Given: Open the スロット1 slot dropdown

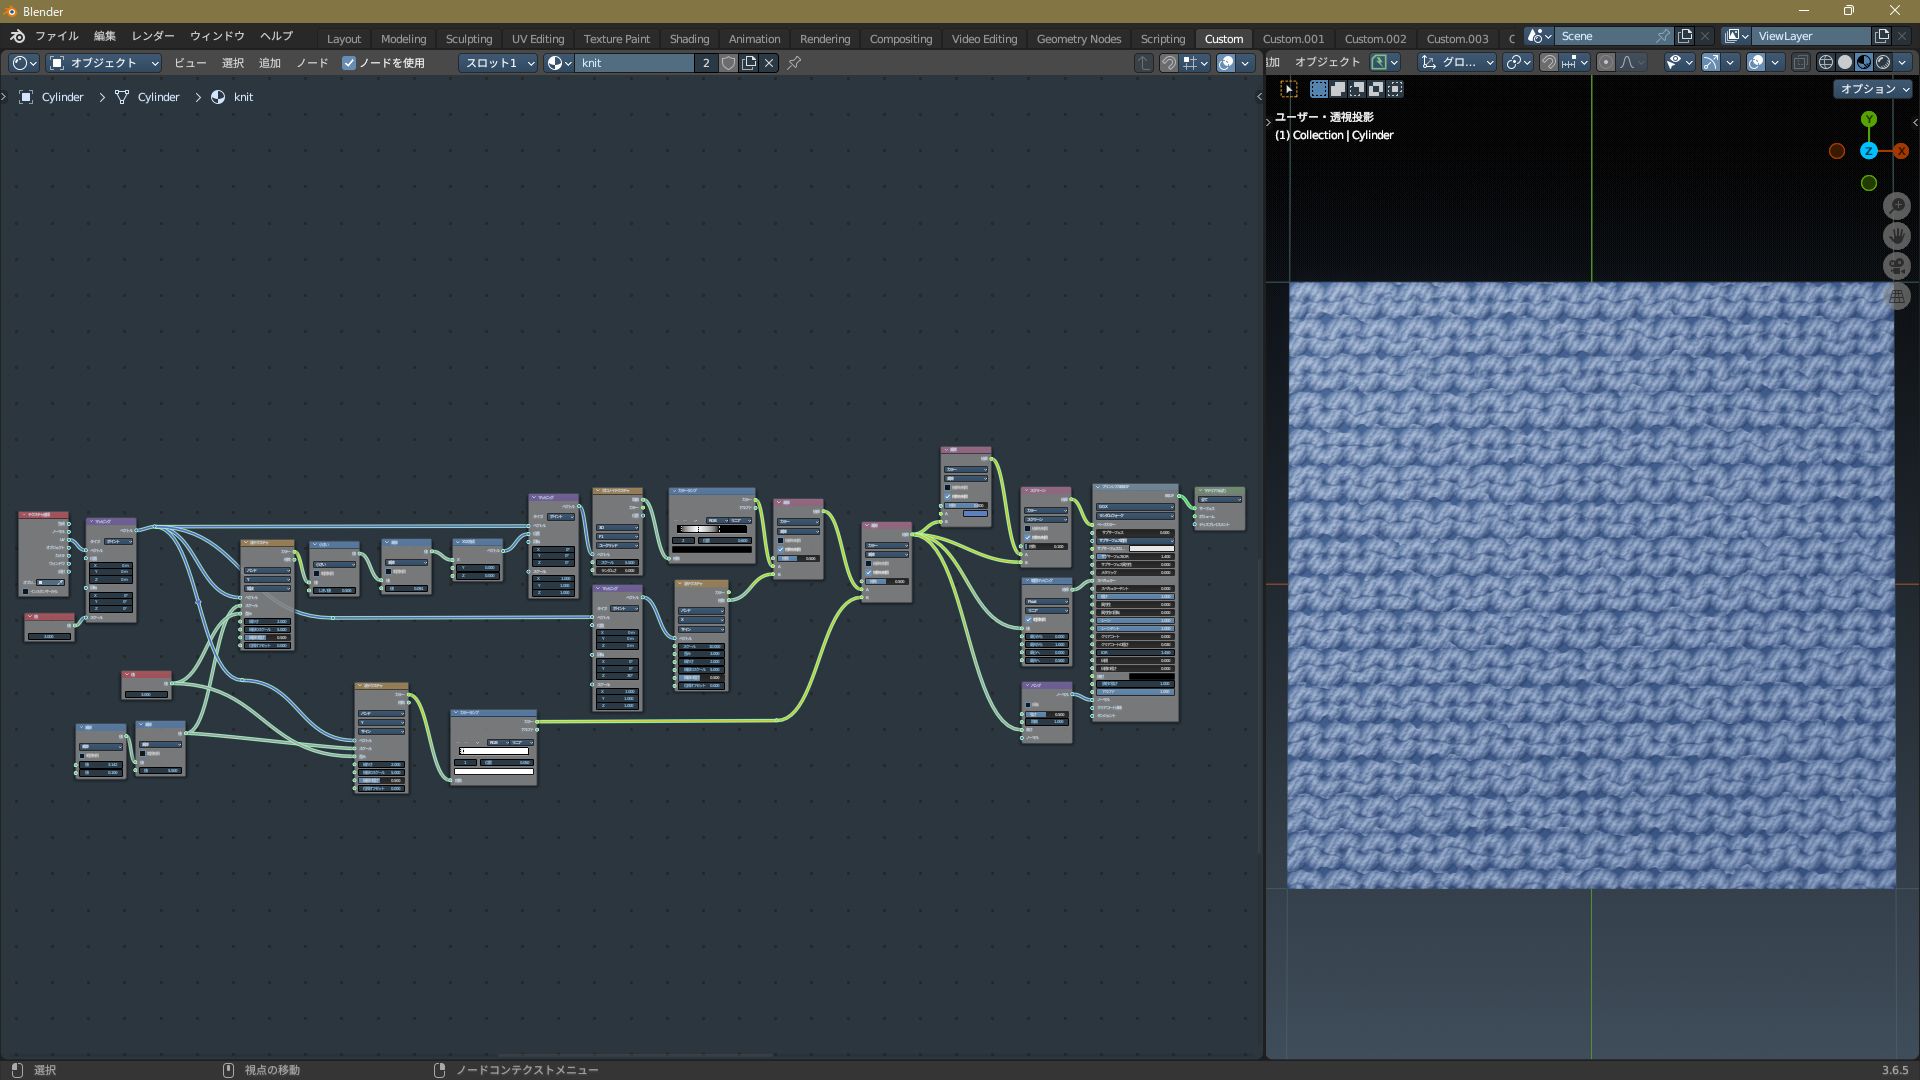Looking at the screenshot, I should (499, 63).
